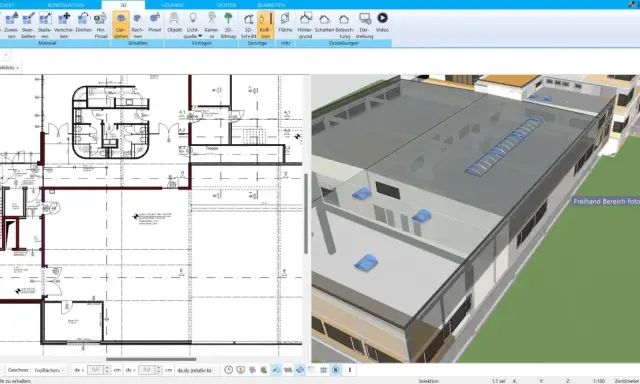Viewport: 640px width, 384px height.
Task: Open the three-dot overflow menu in bottom toolbar
Action: [349, 370]
